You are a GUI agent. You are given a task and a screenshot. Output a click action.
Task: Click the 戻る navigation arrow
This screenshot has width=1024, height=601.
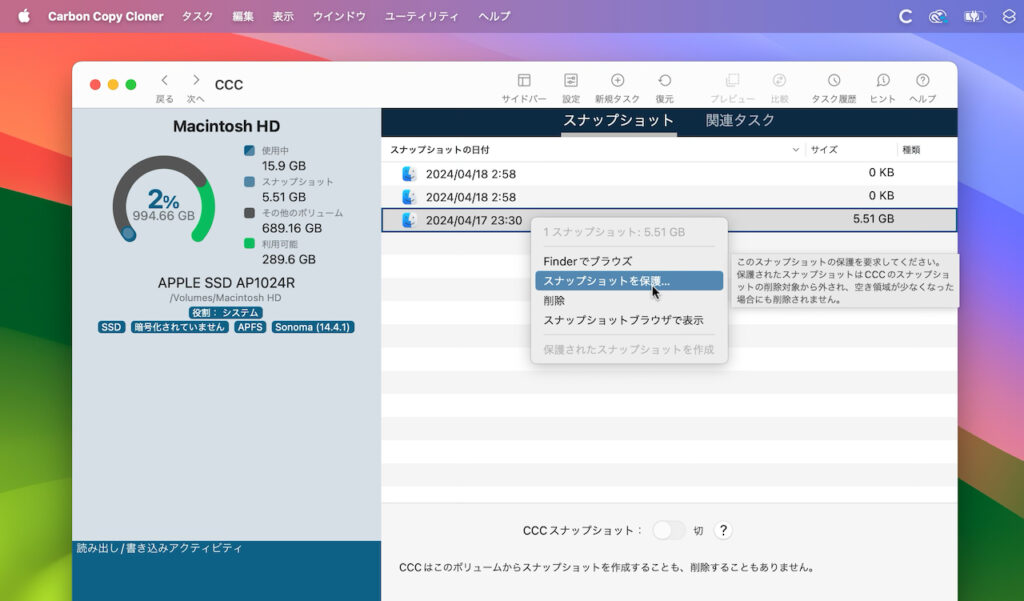163,80
